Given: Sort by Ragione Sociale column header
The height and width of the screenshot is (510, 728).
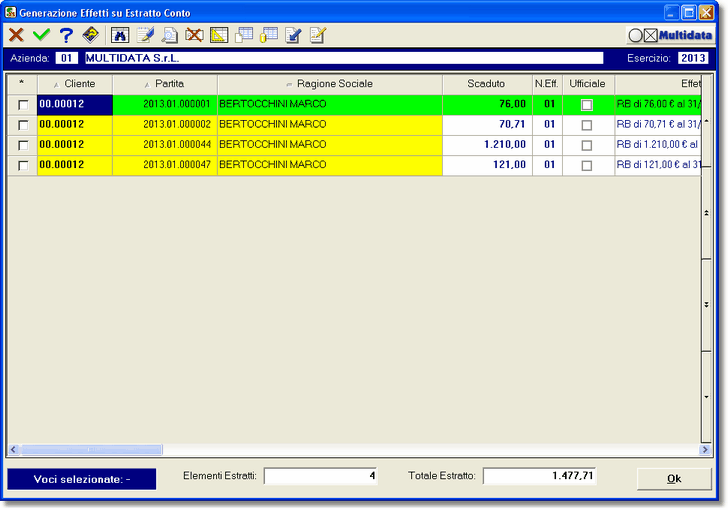Looking at the screenshot, I should click(x=330, y=84).
